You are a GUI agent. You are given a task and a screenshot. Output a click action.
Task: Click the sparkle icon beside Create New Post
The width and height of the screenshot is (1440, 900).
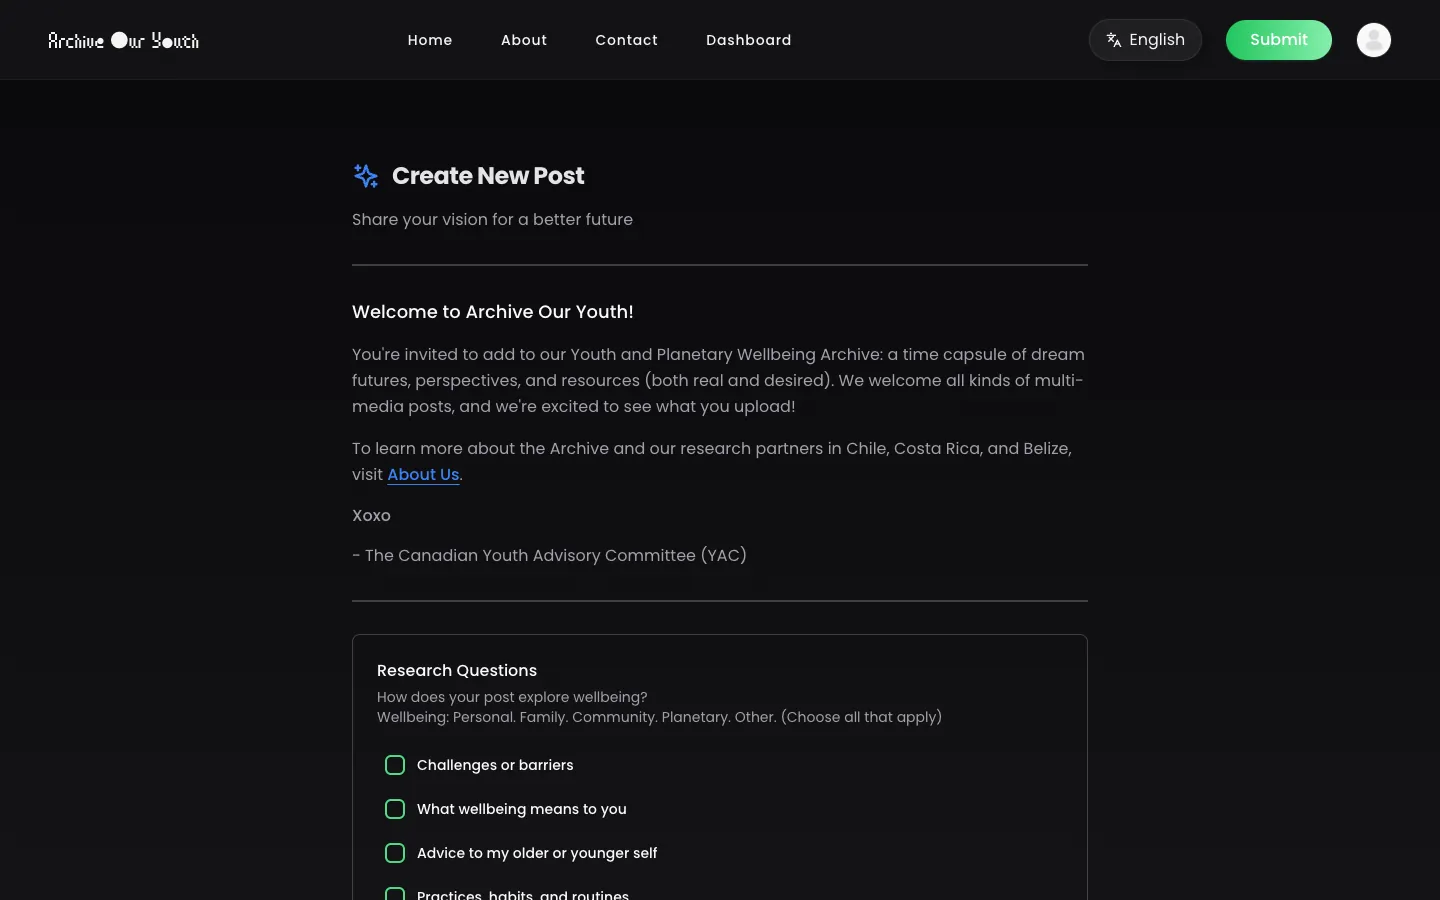pos(366,176)
